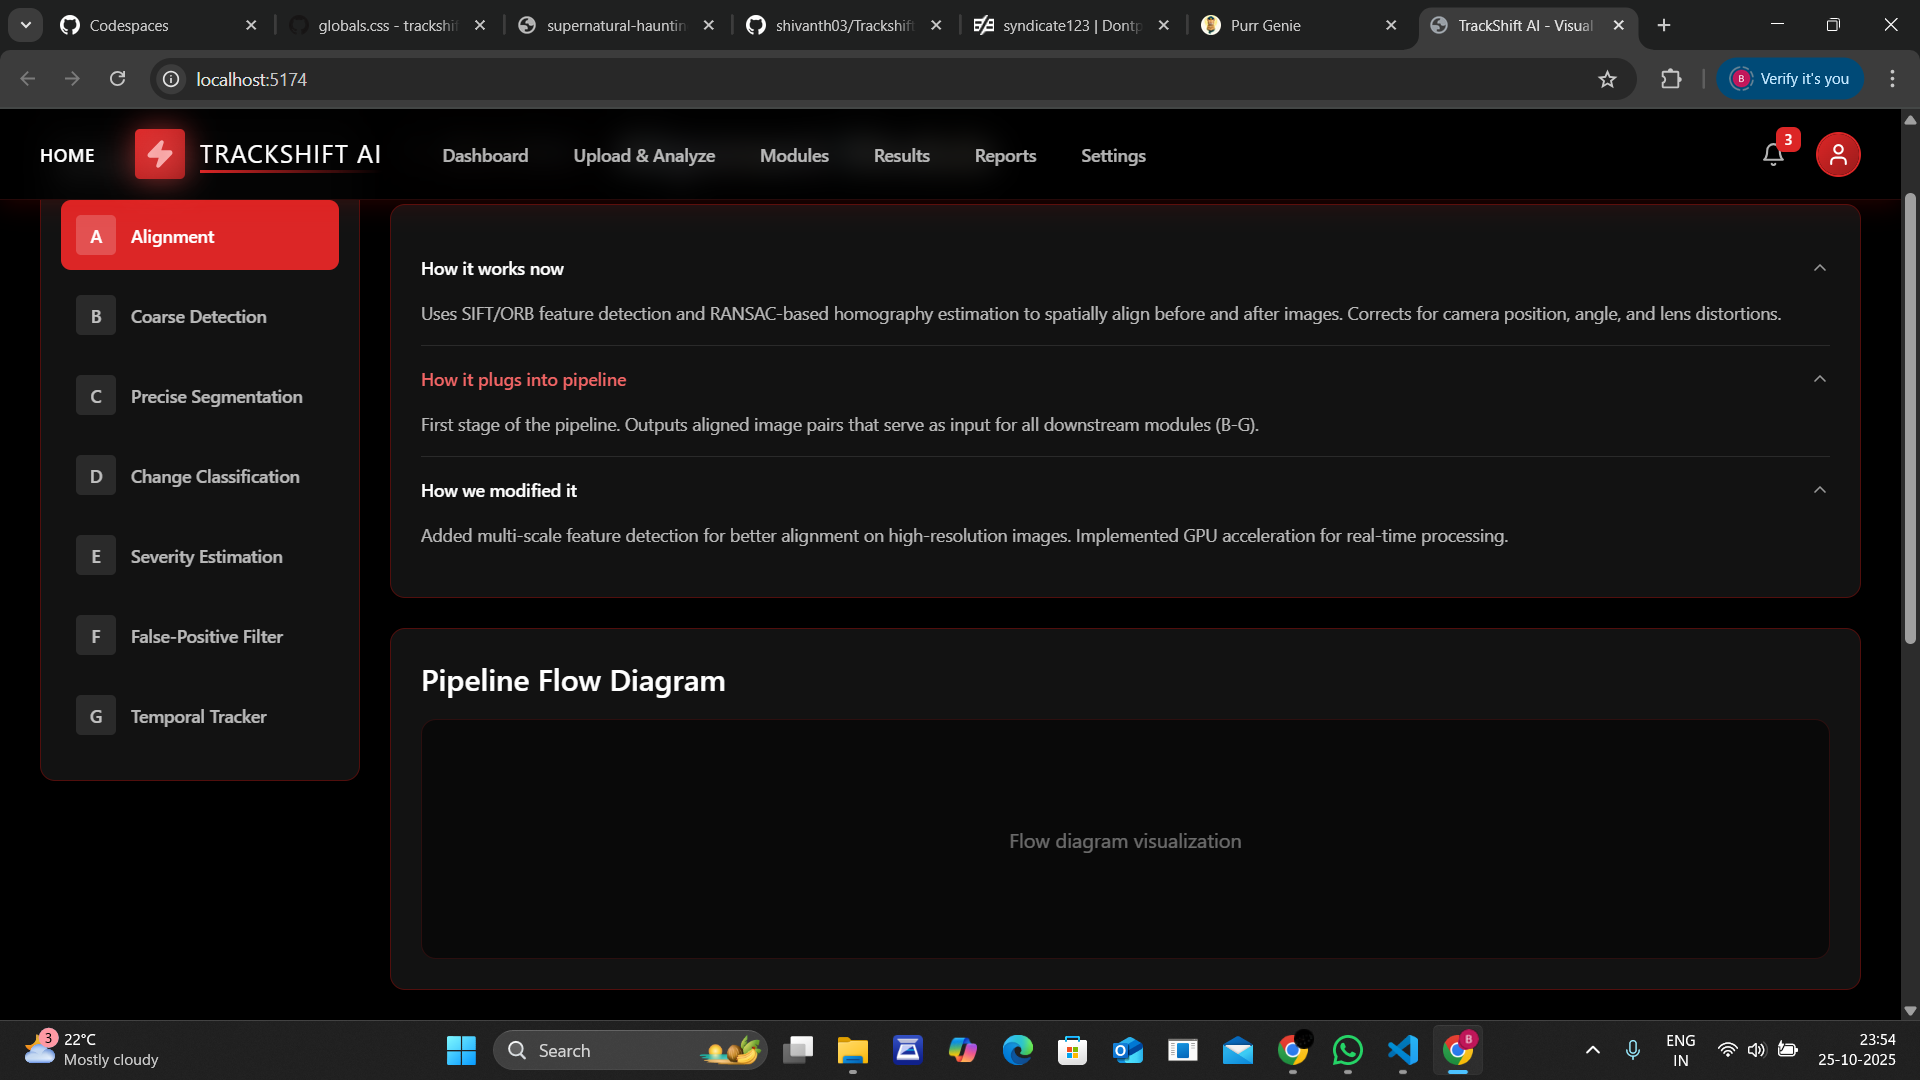Open the Dashboard nav item
The height and width of the screenshot is (1080, 1920).
[x=485, y=156]
